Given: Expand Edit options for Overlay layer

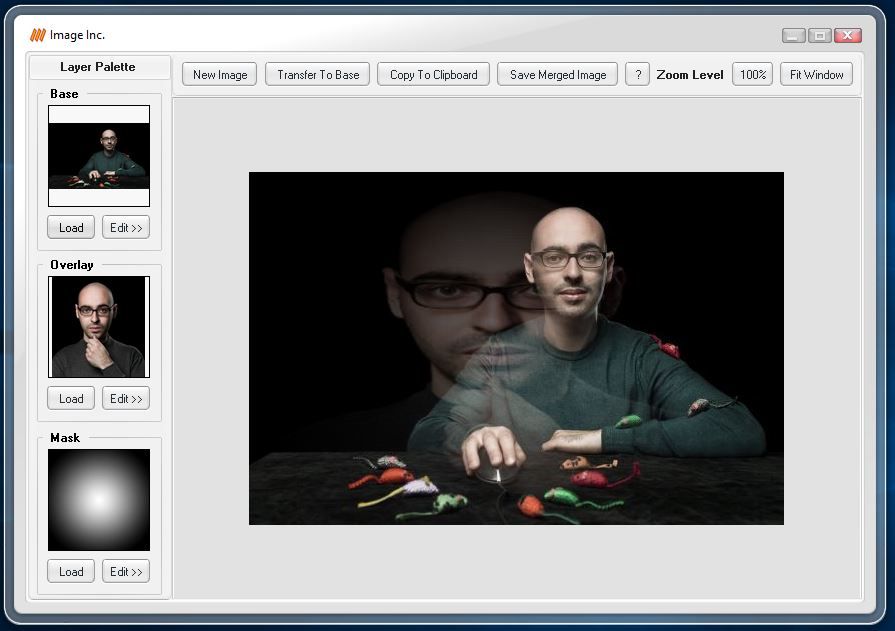Looking at the screenshot, I should pyautogui.click(x=126, y=399).
